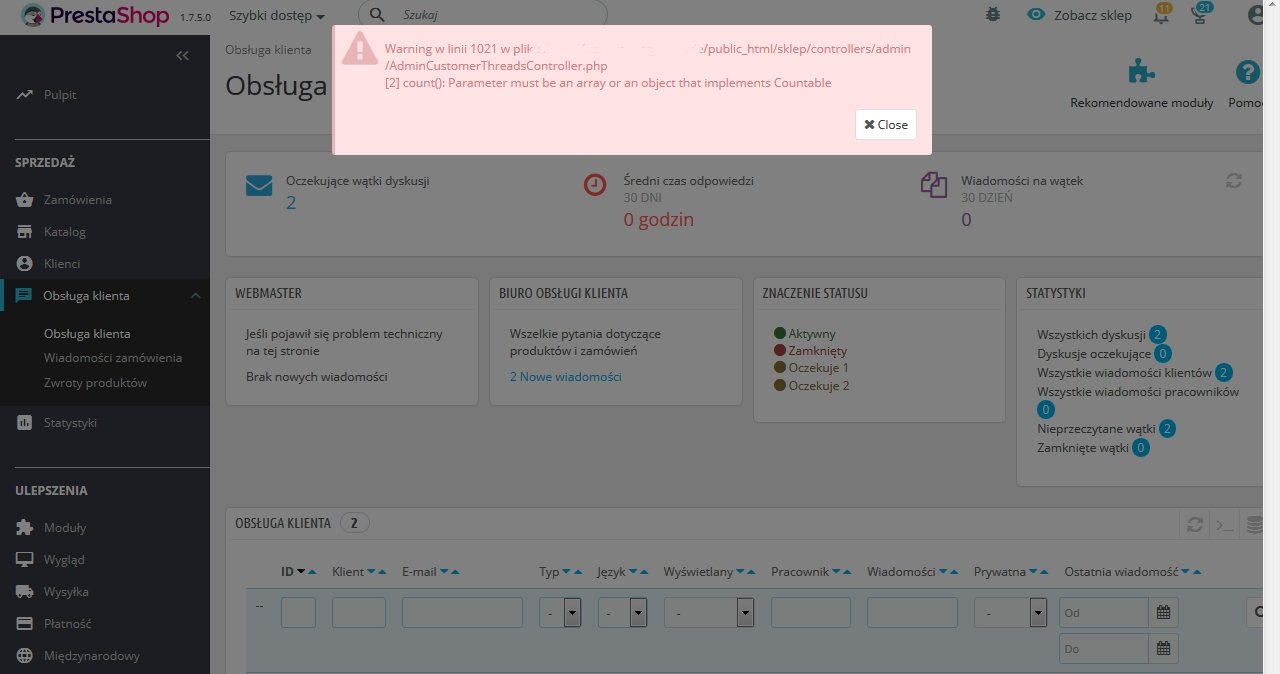Click the Aktywny status label
The image size is (1280, 674).
click(x=812, y=334)
